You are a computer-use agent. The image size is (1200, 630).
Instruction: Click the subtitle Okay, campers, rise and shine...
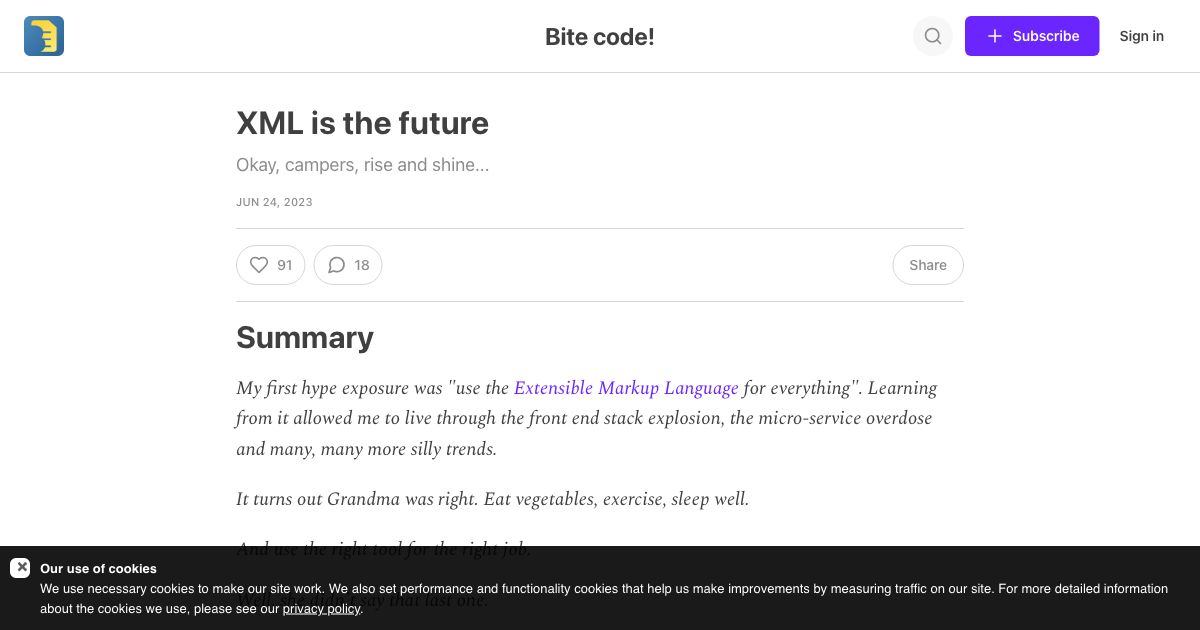coord(362,165)
